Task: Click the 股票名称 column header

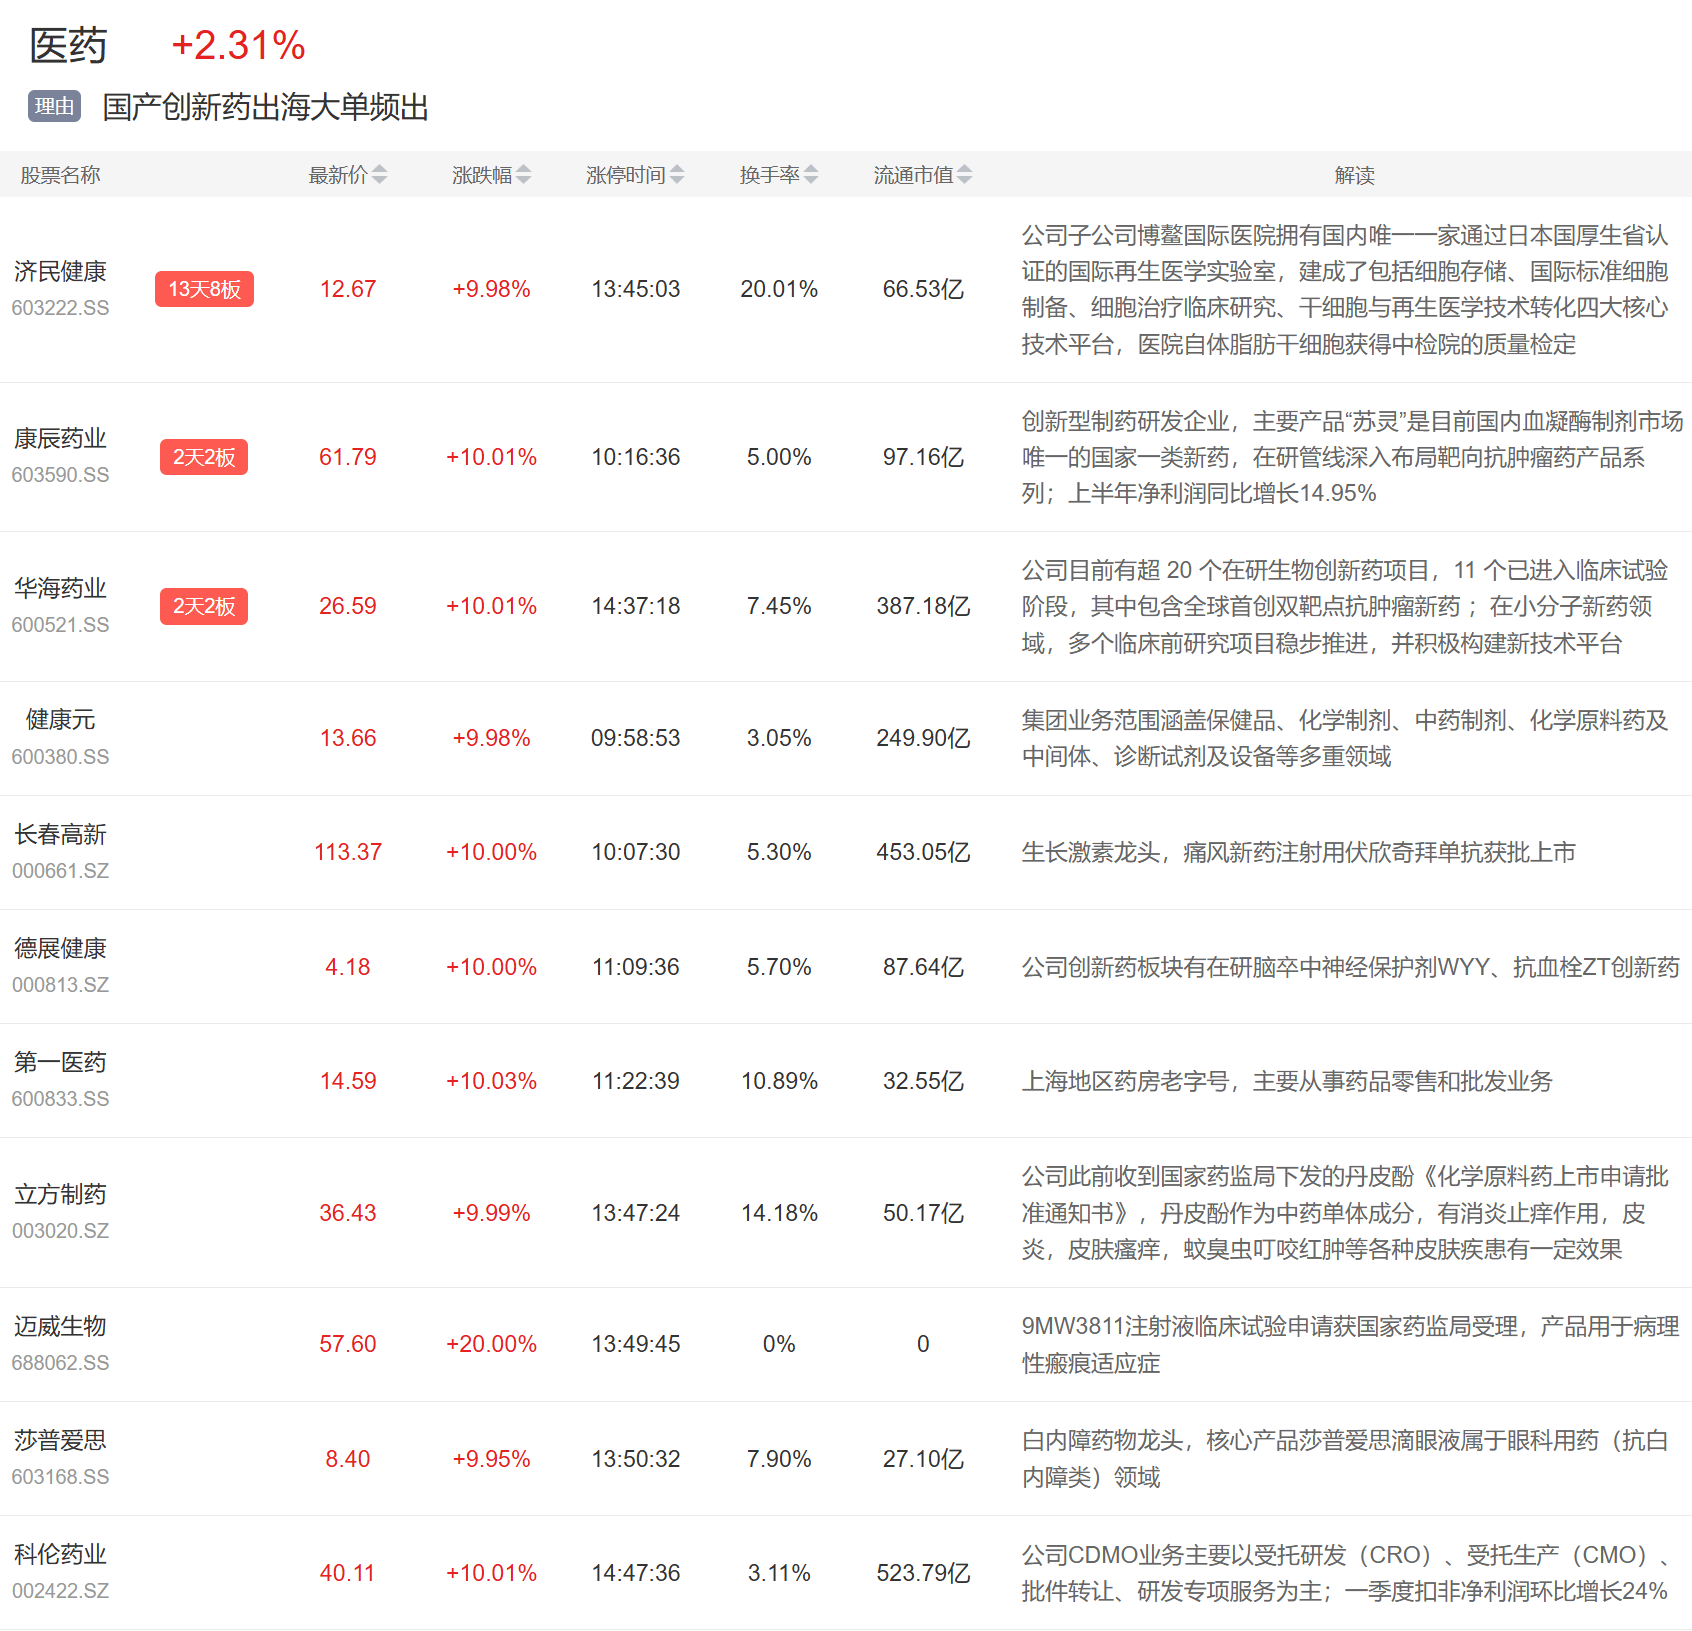Action: (60, 174)
